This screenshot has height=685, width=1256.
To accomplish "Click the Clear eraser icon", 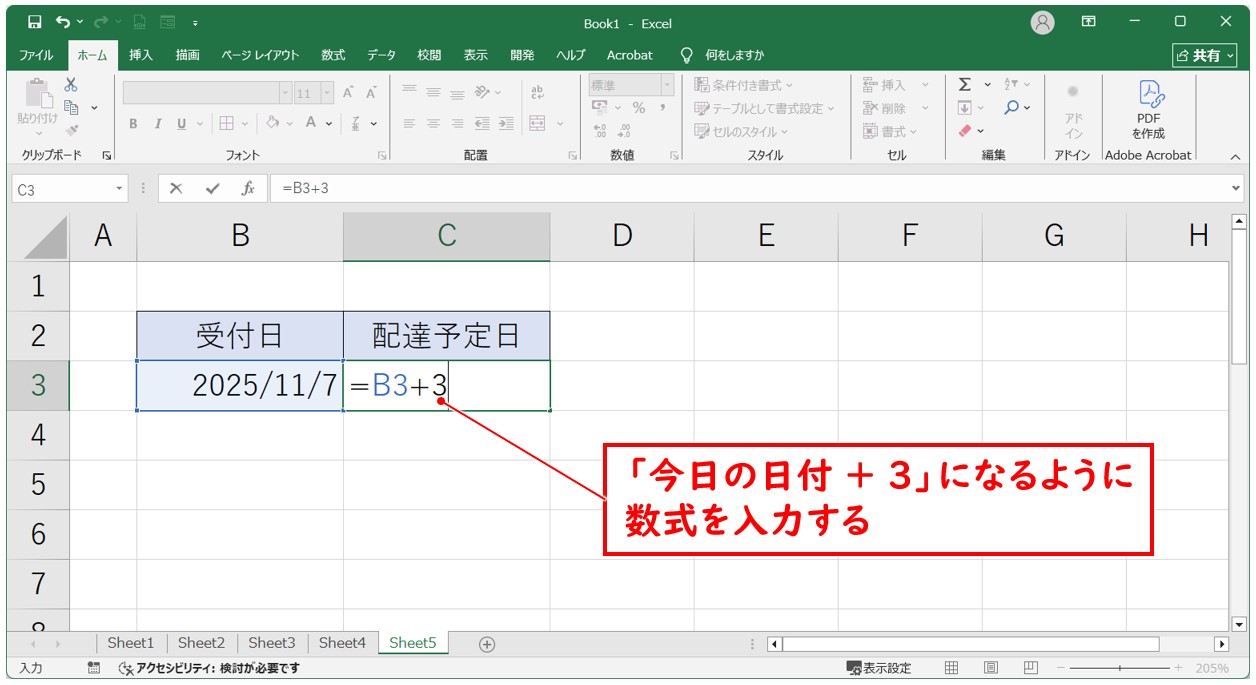I will [x=966, y=130].
